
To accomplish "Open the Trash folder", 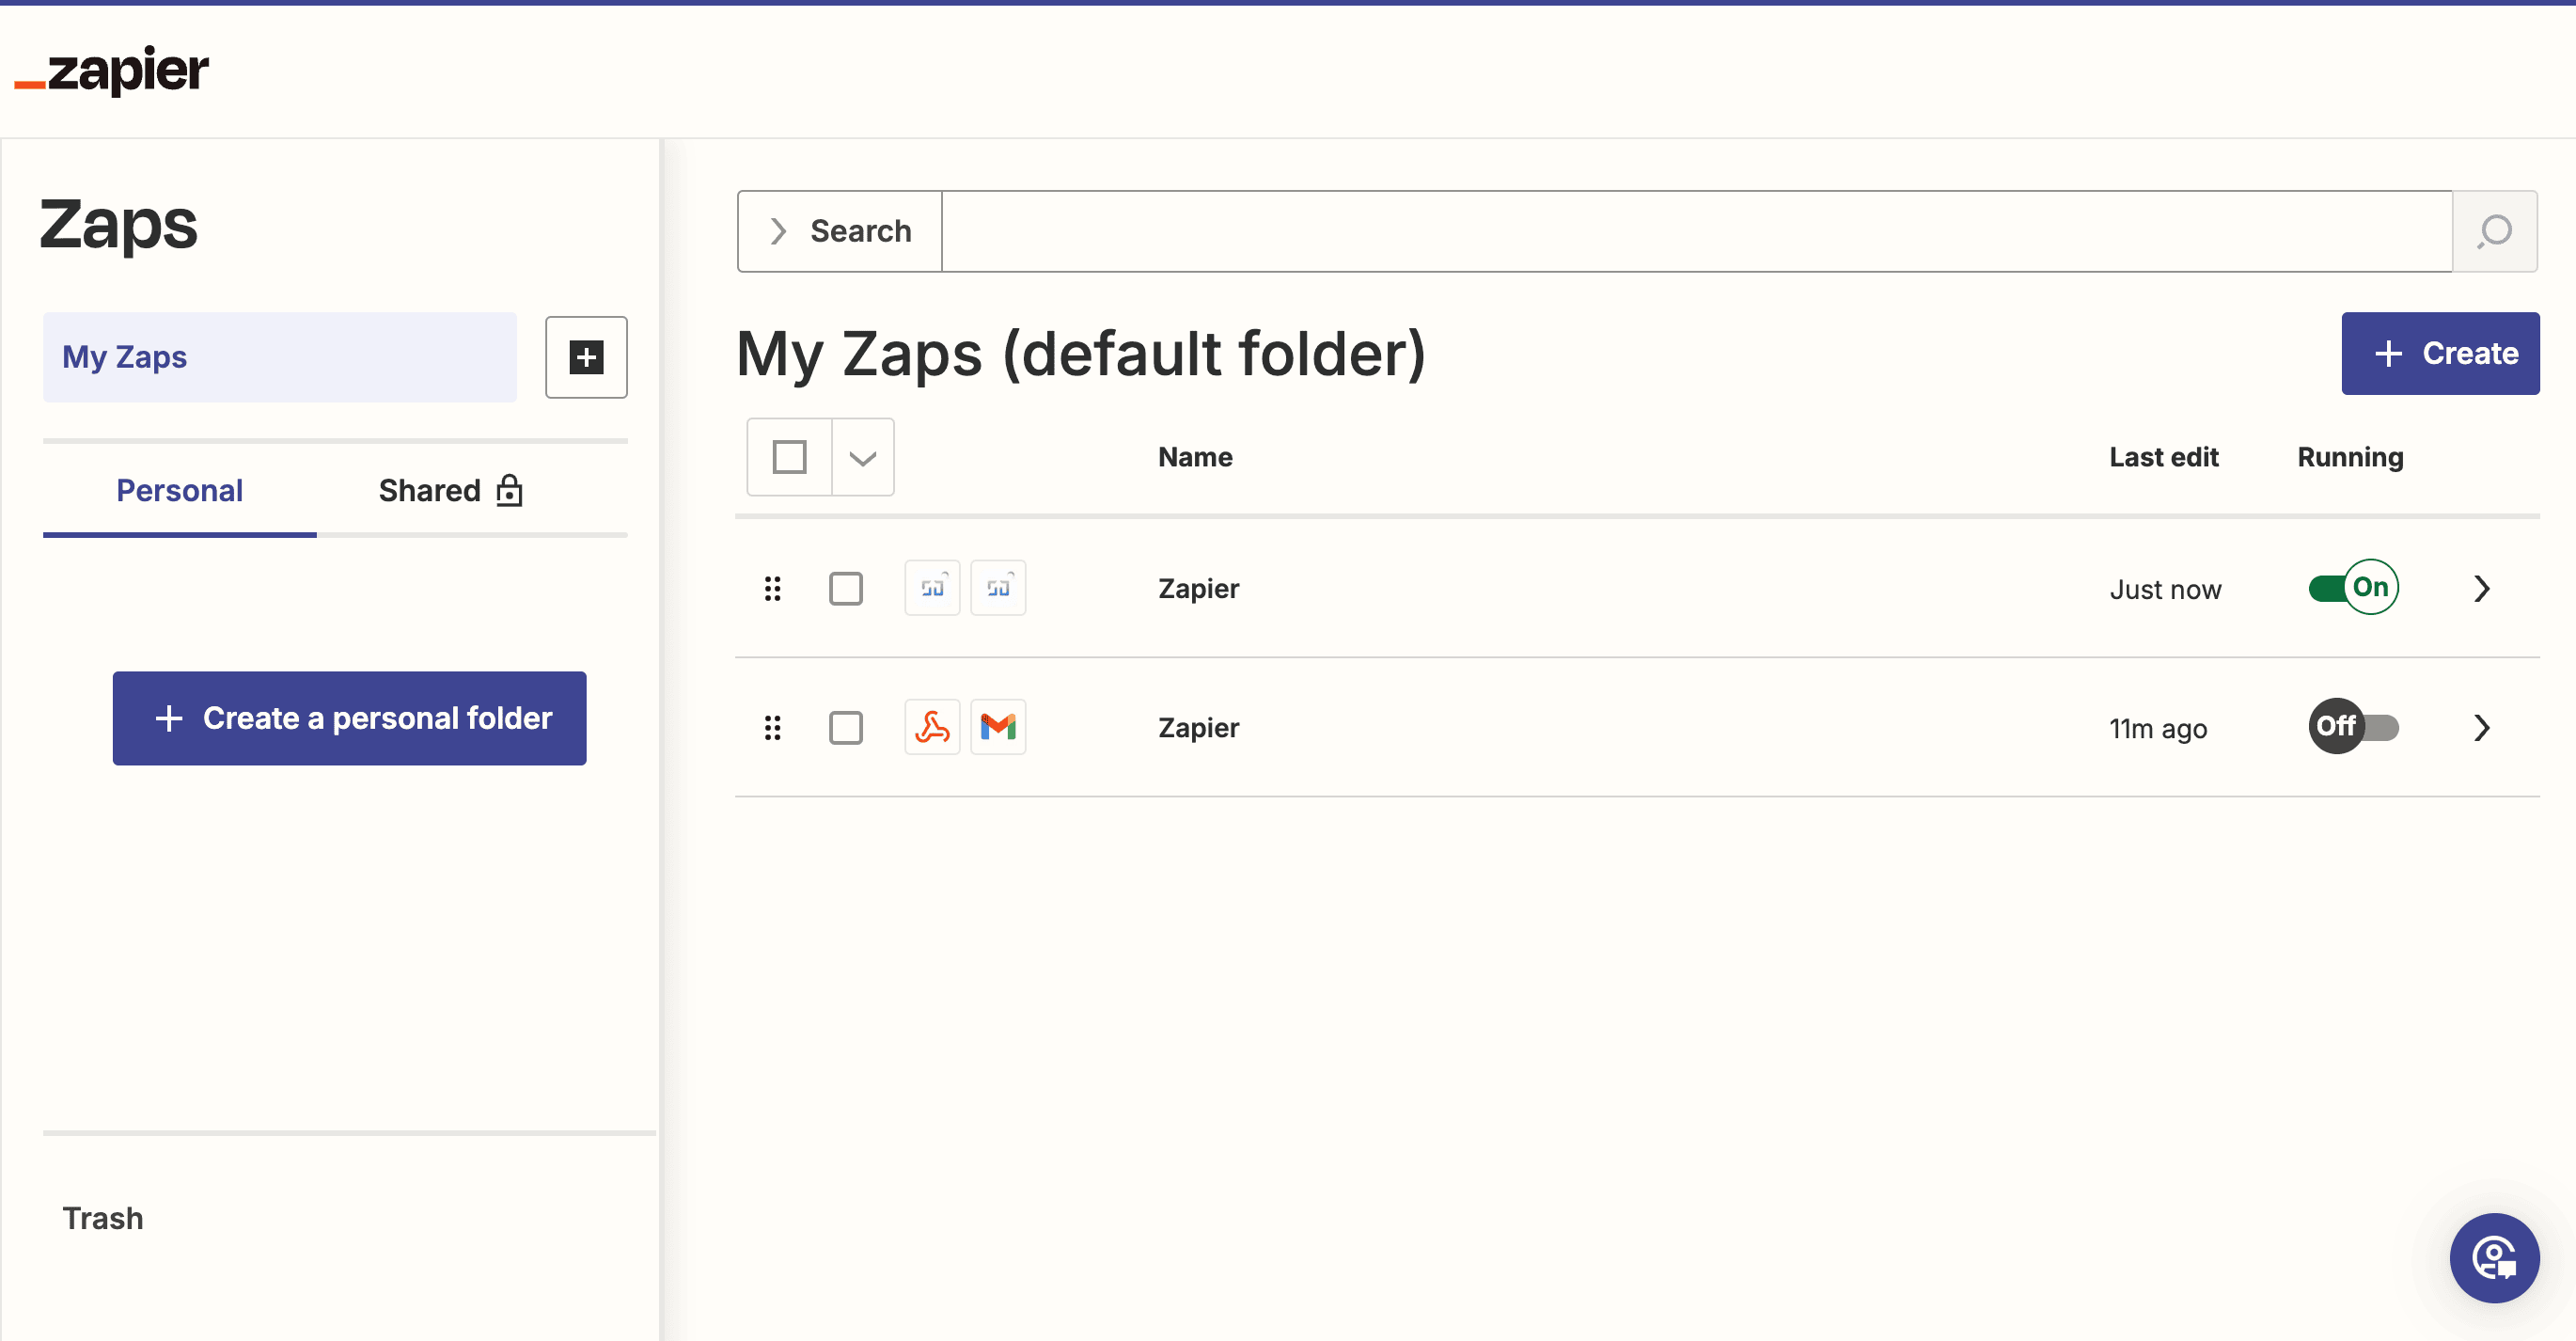I will tap(103, 1218).
